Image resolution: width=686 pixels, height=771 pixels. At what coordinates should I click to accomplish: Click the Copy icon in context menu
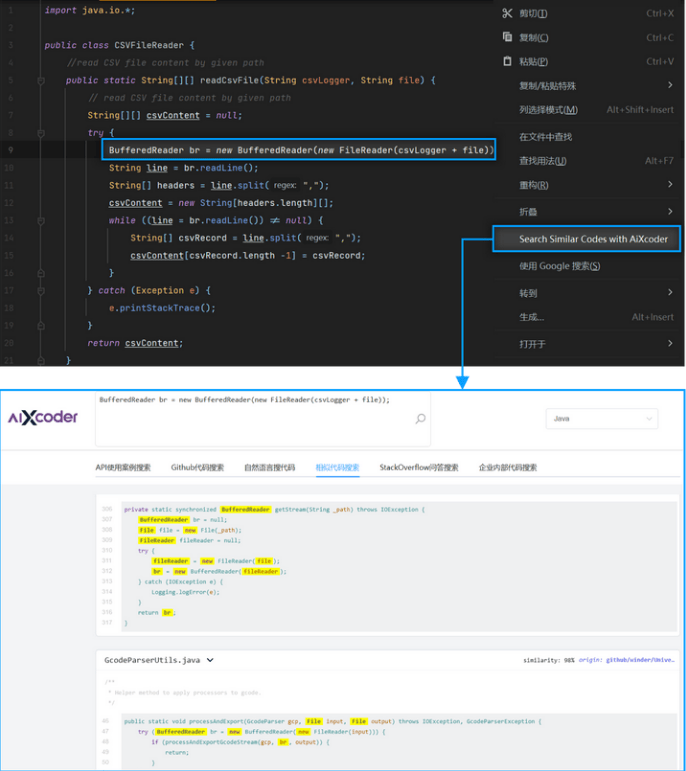507,37
